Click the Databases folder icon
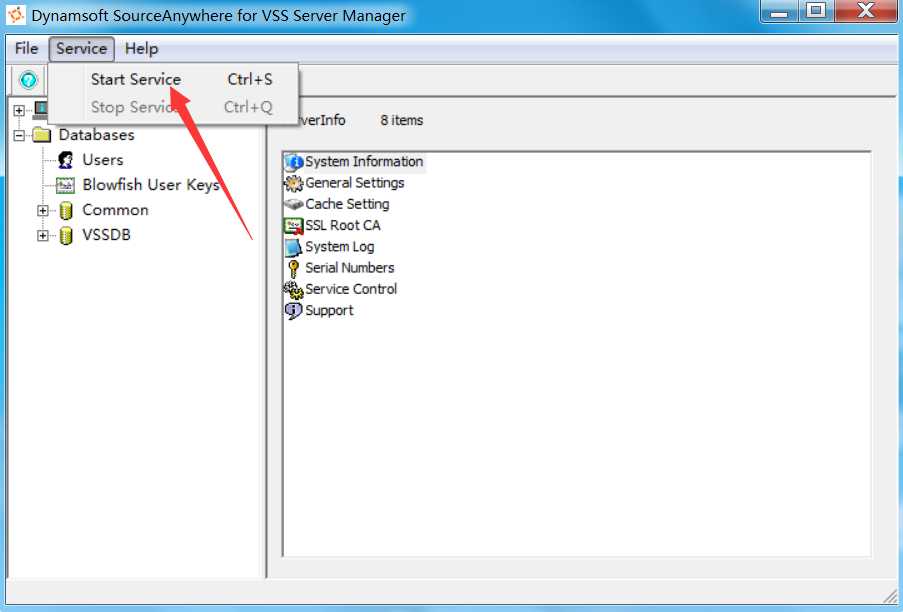Image resolution: width=903 pixels, height=612 pixels. click(42, 135)
